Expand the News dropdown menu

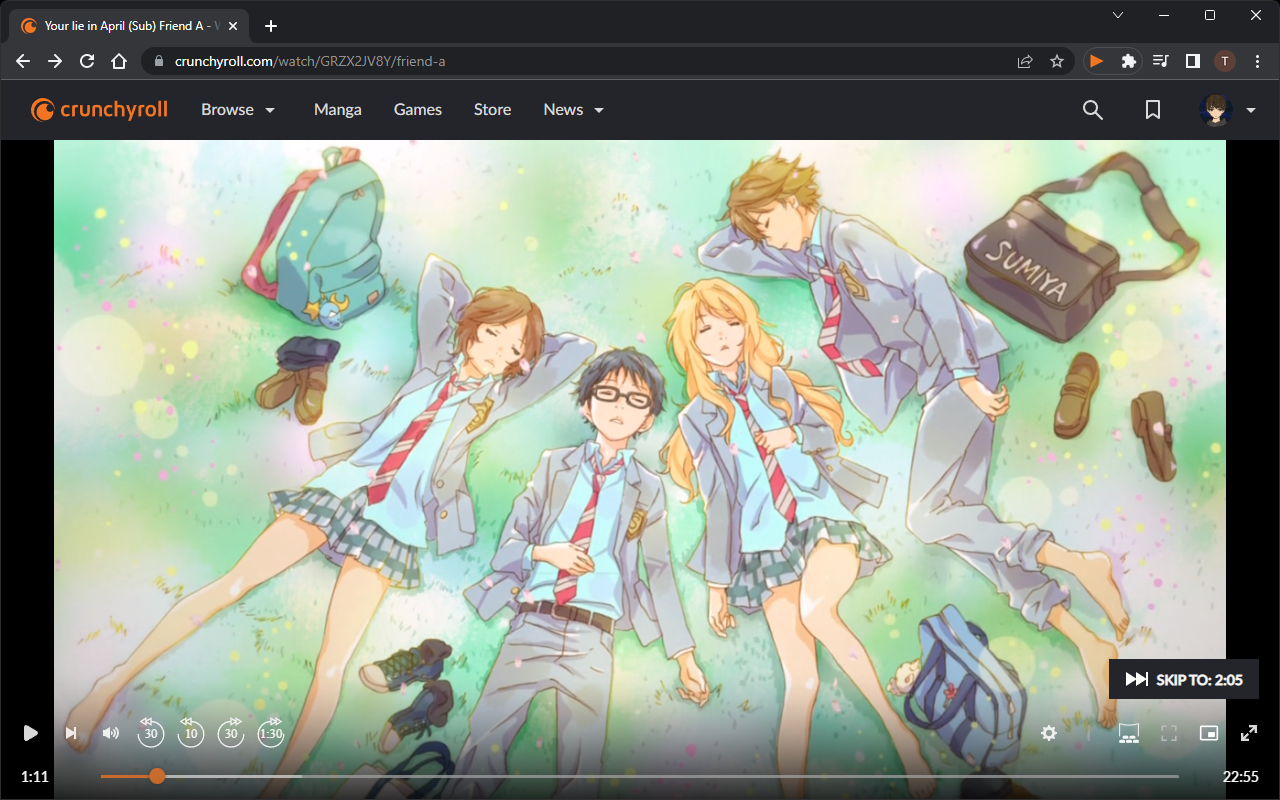pos(574,110)
